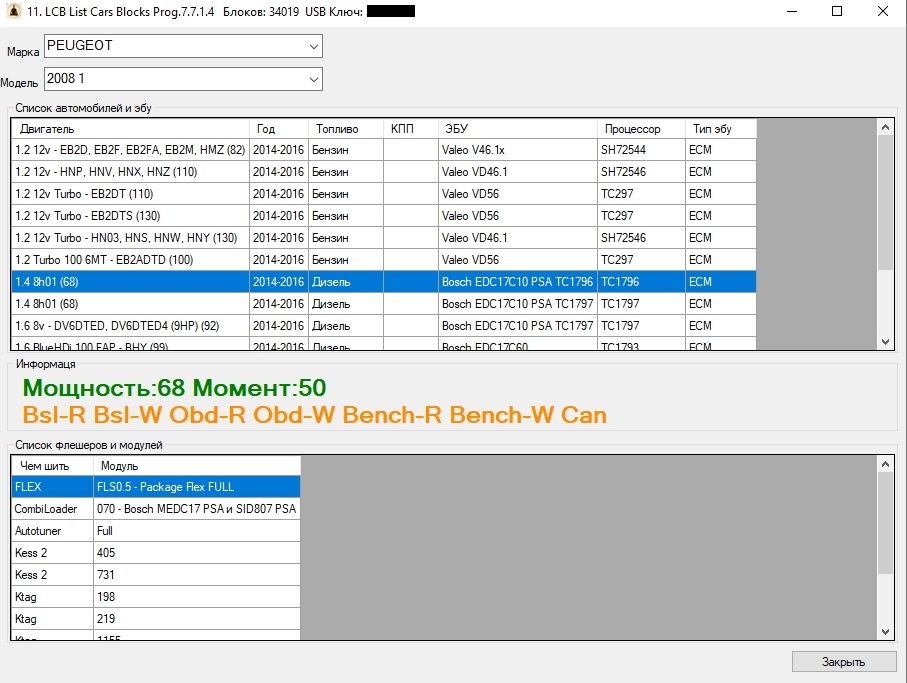The width and height of the screenshot is (907, 683).
Task: Click the Закрыть button
Action: pyautogui.click(x=843, y=662)
